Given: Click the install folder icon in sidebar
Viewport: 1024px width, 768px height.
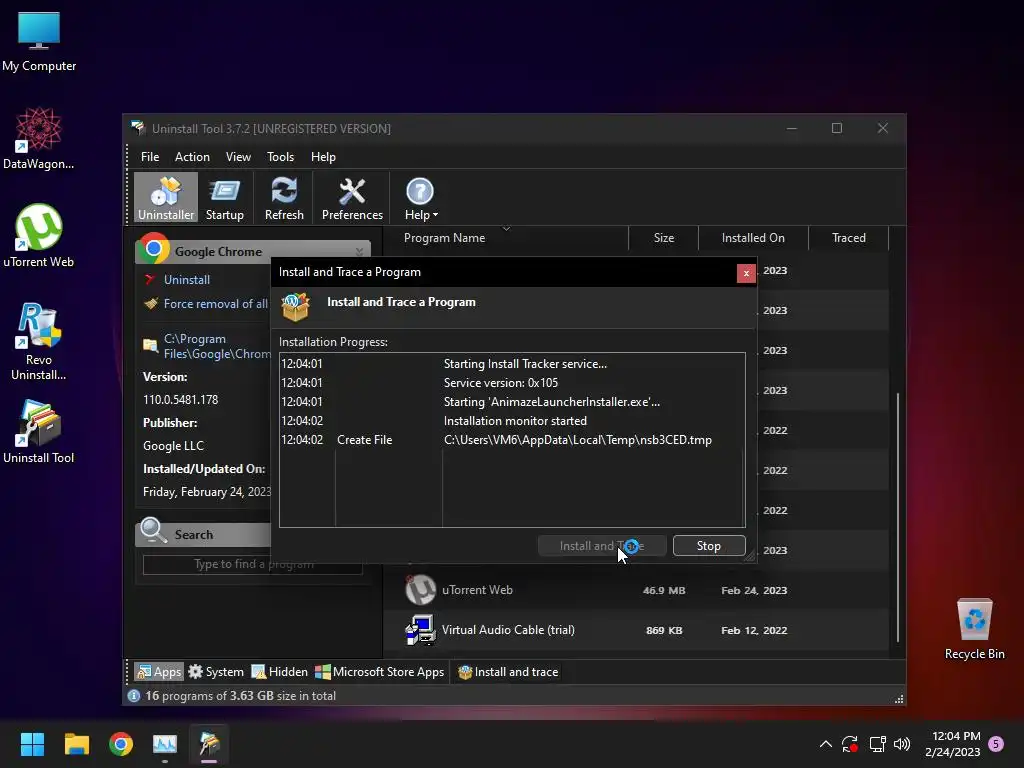Looking at the screenshot, I should pyautogui.click(x=151, y=345).
